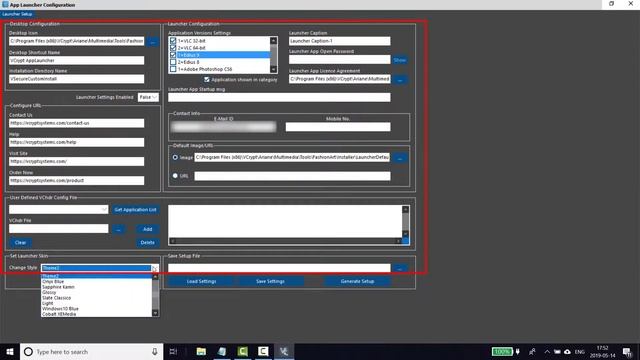Browse for the Licence Agreement file
This screenshot has height=360, width=640.
[400, 80]
